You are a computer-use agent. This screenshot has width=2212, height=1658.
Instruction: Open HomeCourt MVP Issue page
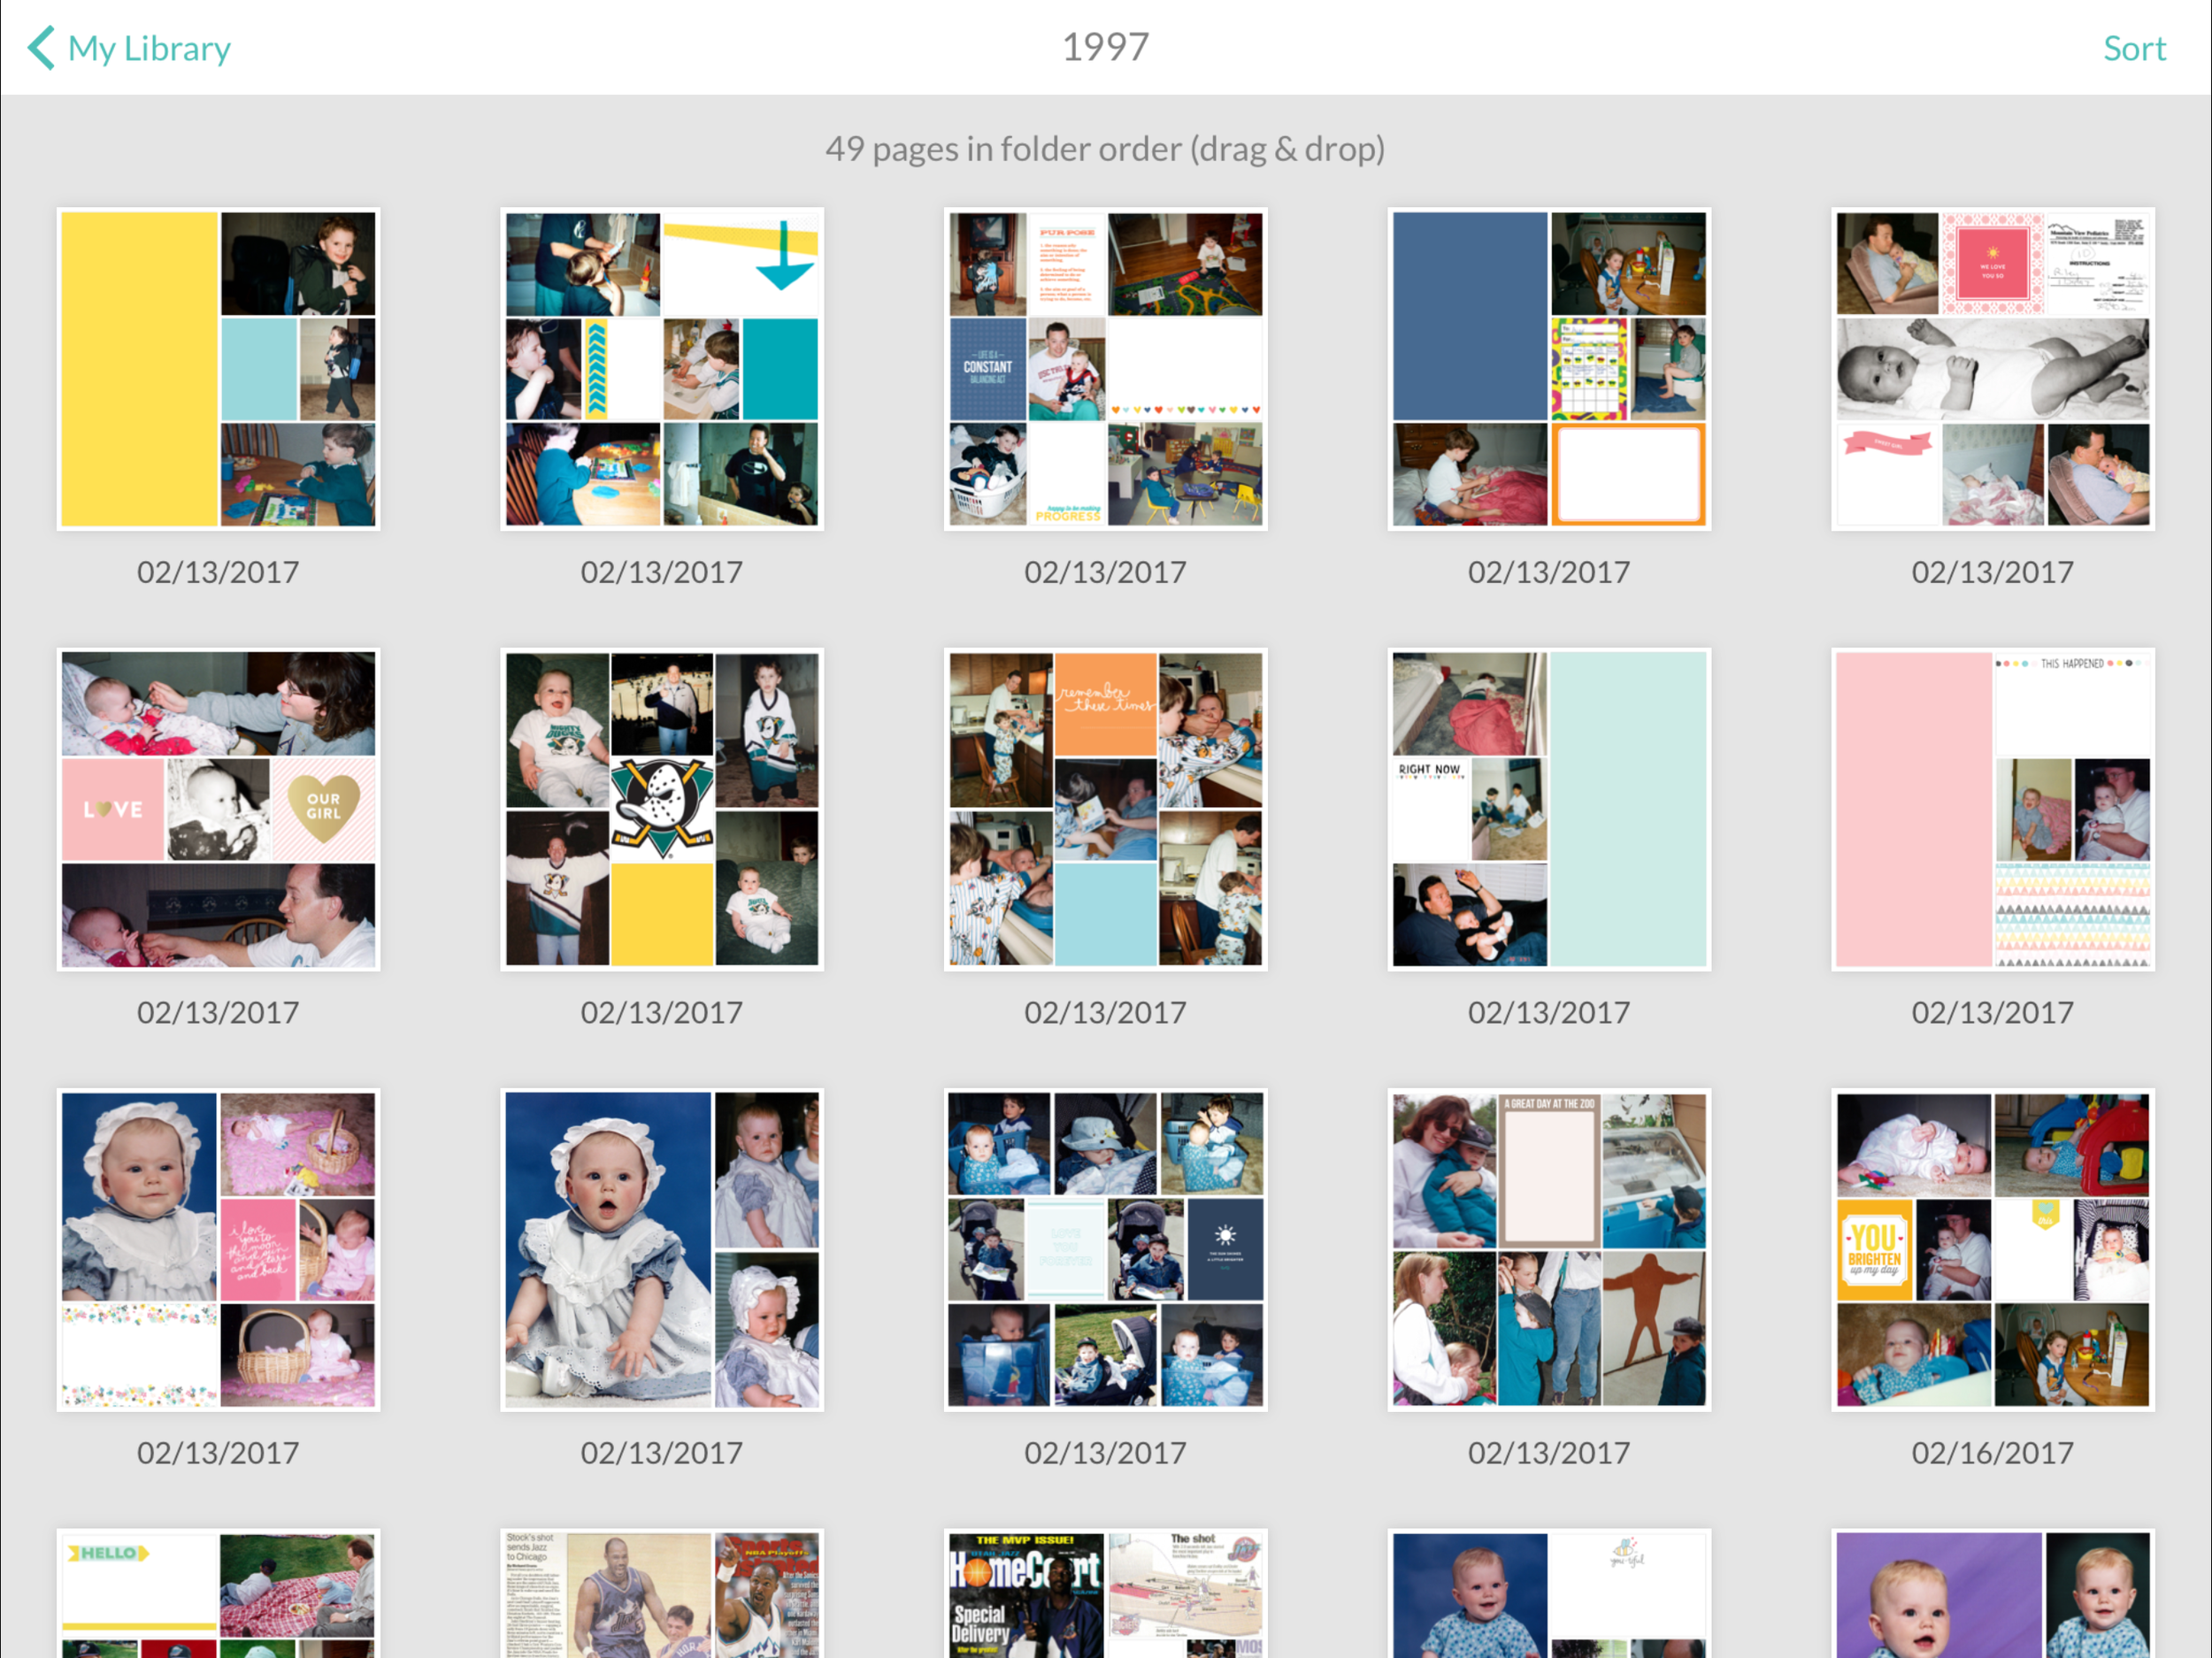1105,1593
